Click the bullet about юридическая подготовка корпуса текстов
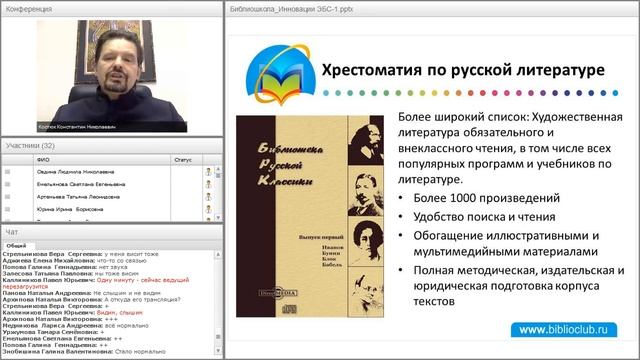Viewport: 640px width, 360px height. [518, 286]
